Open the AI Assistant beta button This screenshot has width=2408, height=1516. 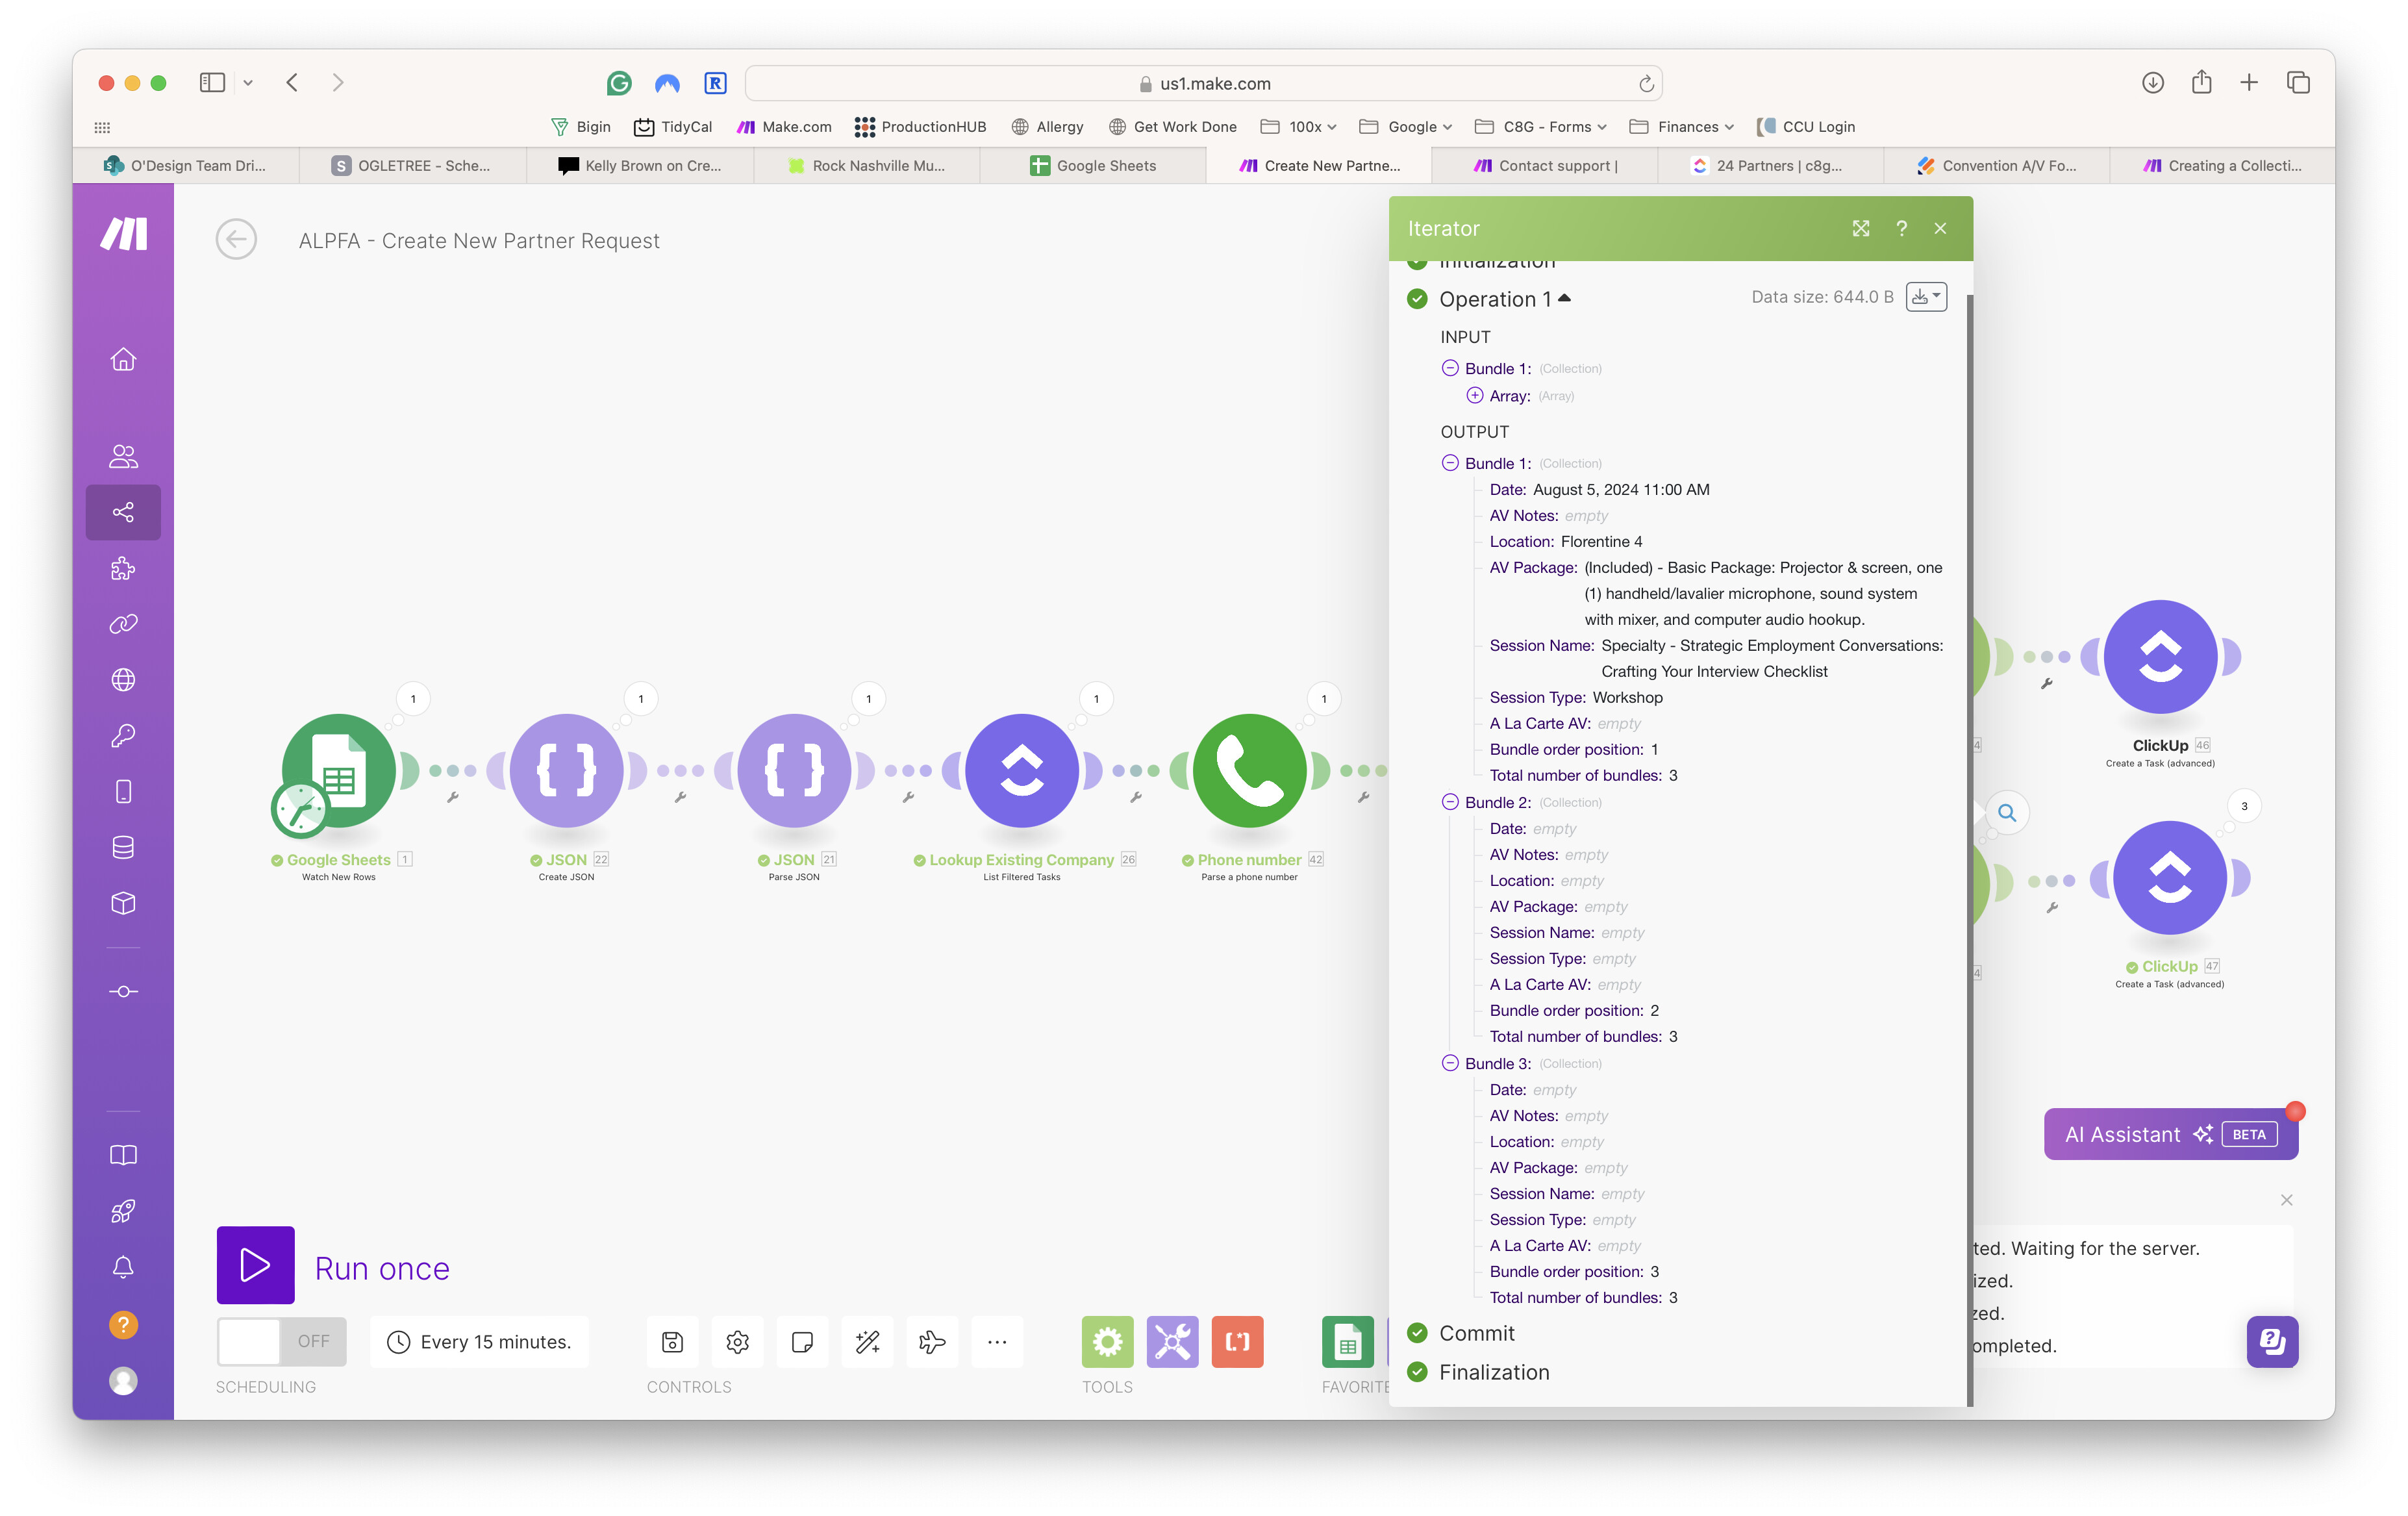click(2170, 1134)
